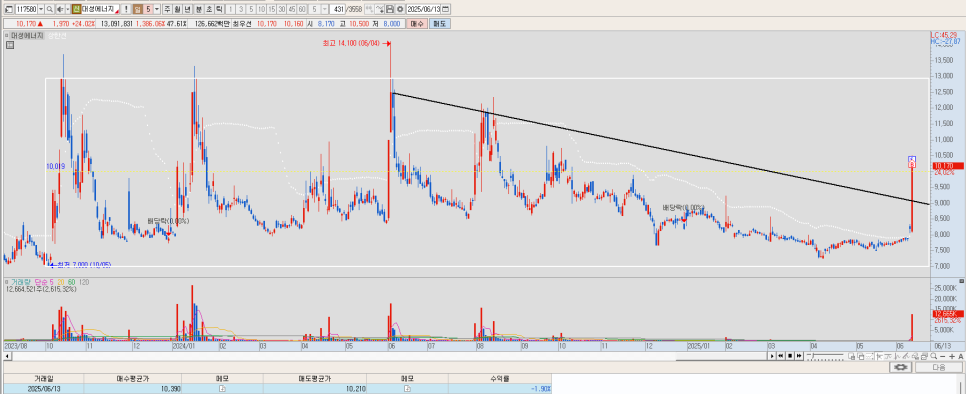The height and width of the screenshot is (394, 966).
Task: Stop the chart replay
Action: click(790, 356)
